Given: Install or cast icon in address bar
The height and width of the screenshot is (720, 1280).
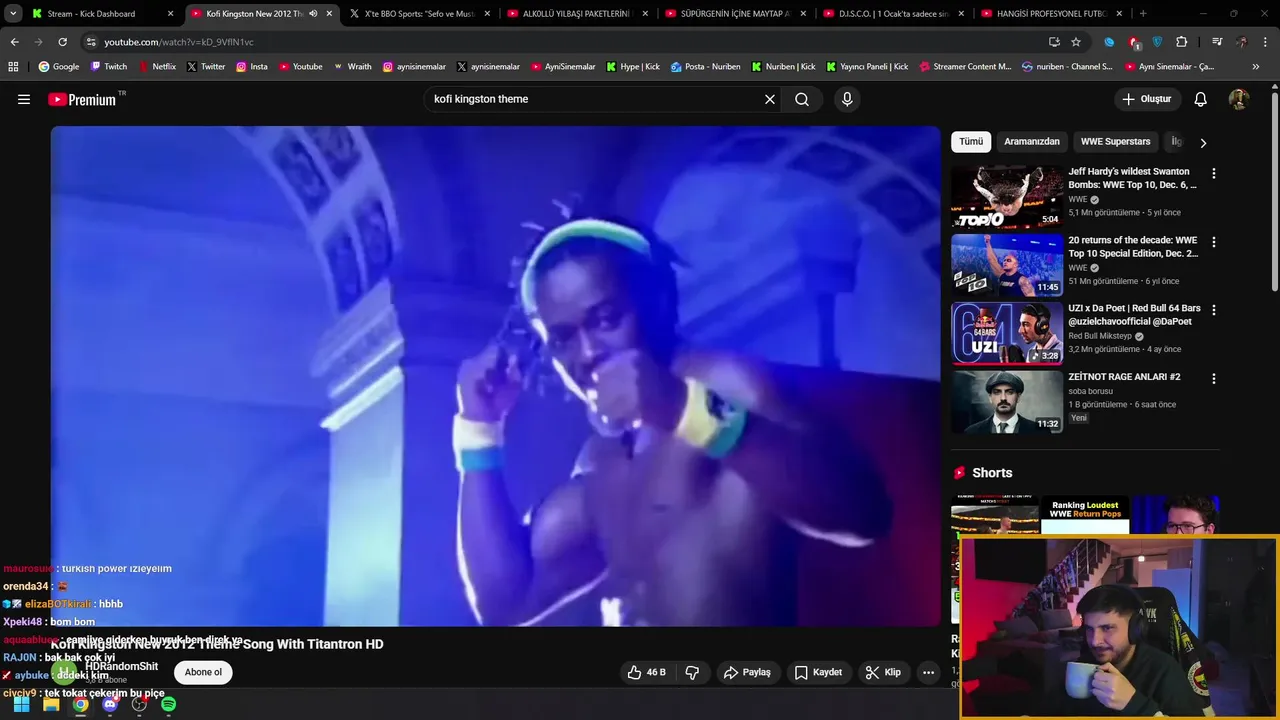Looking at the screenshot, I should point(1054,42).
